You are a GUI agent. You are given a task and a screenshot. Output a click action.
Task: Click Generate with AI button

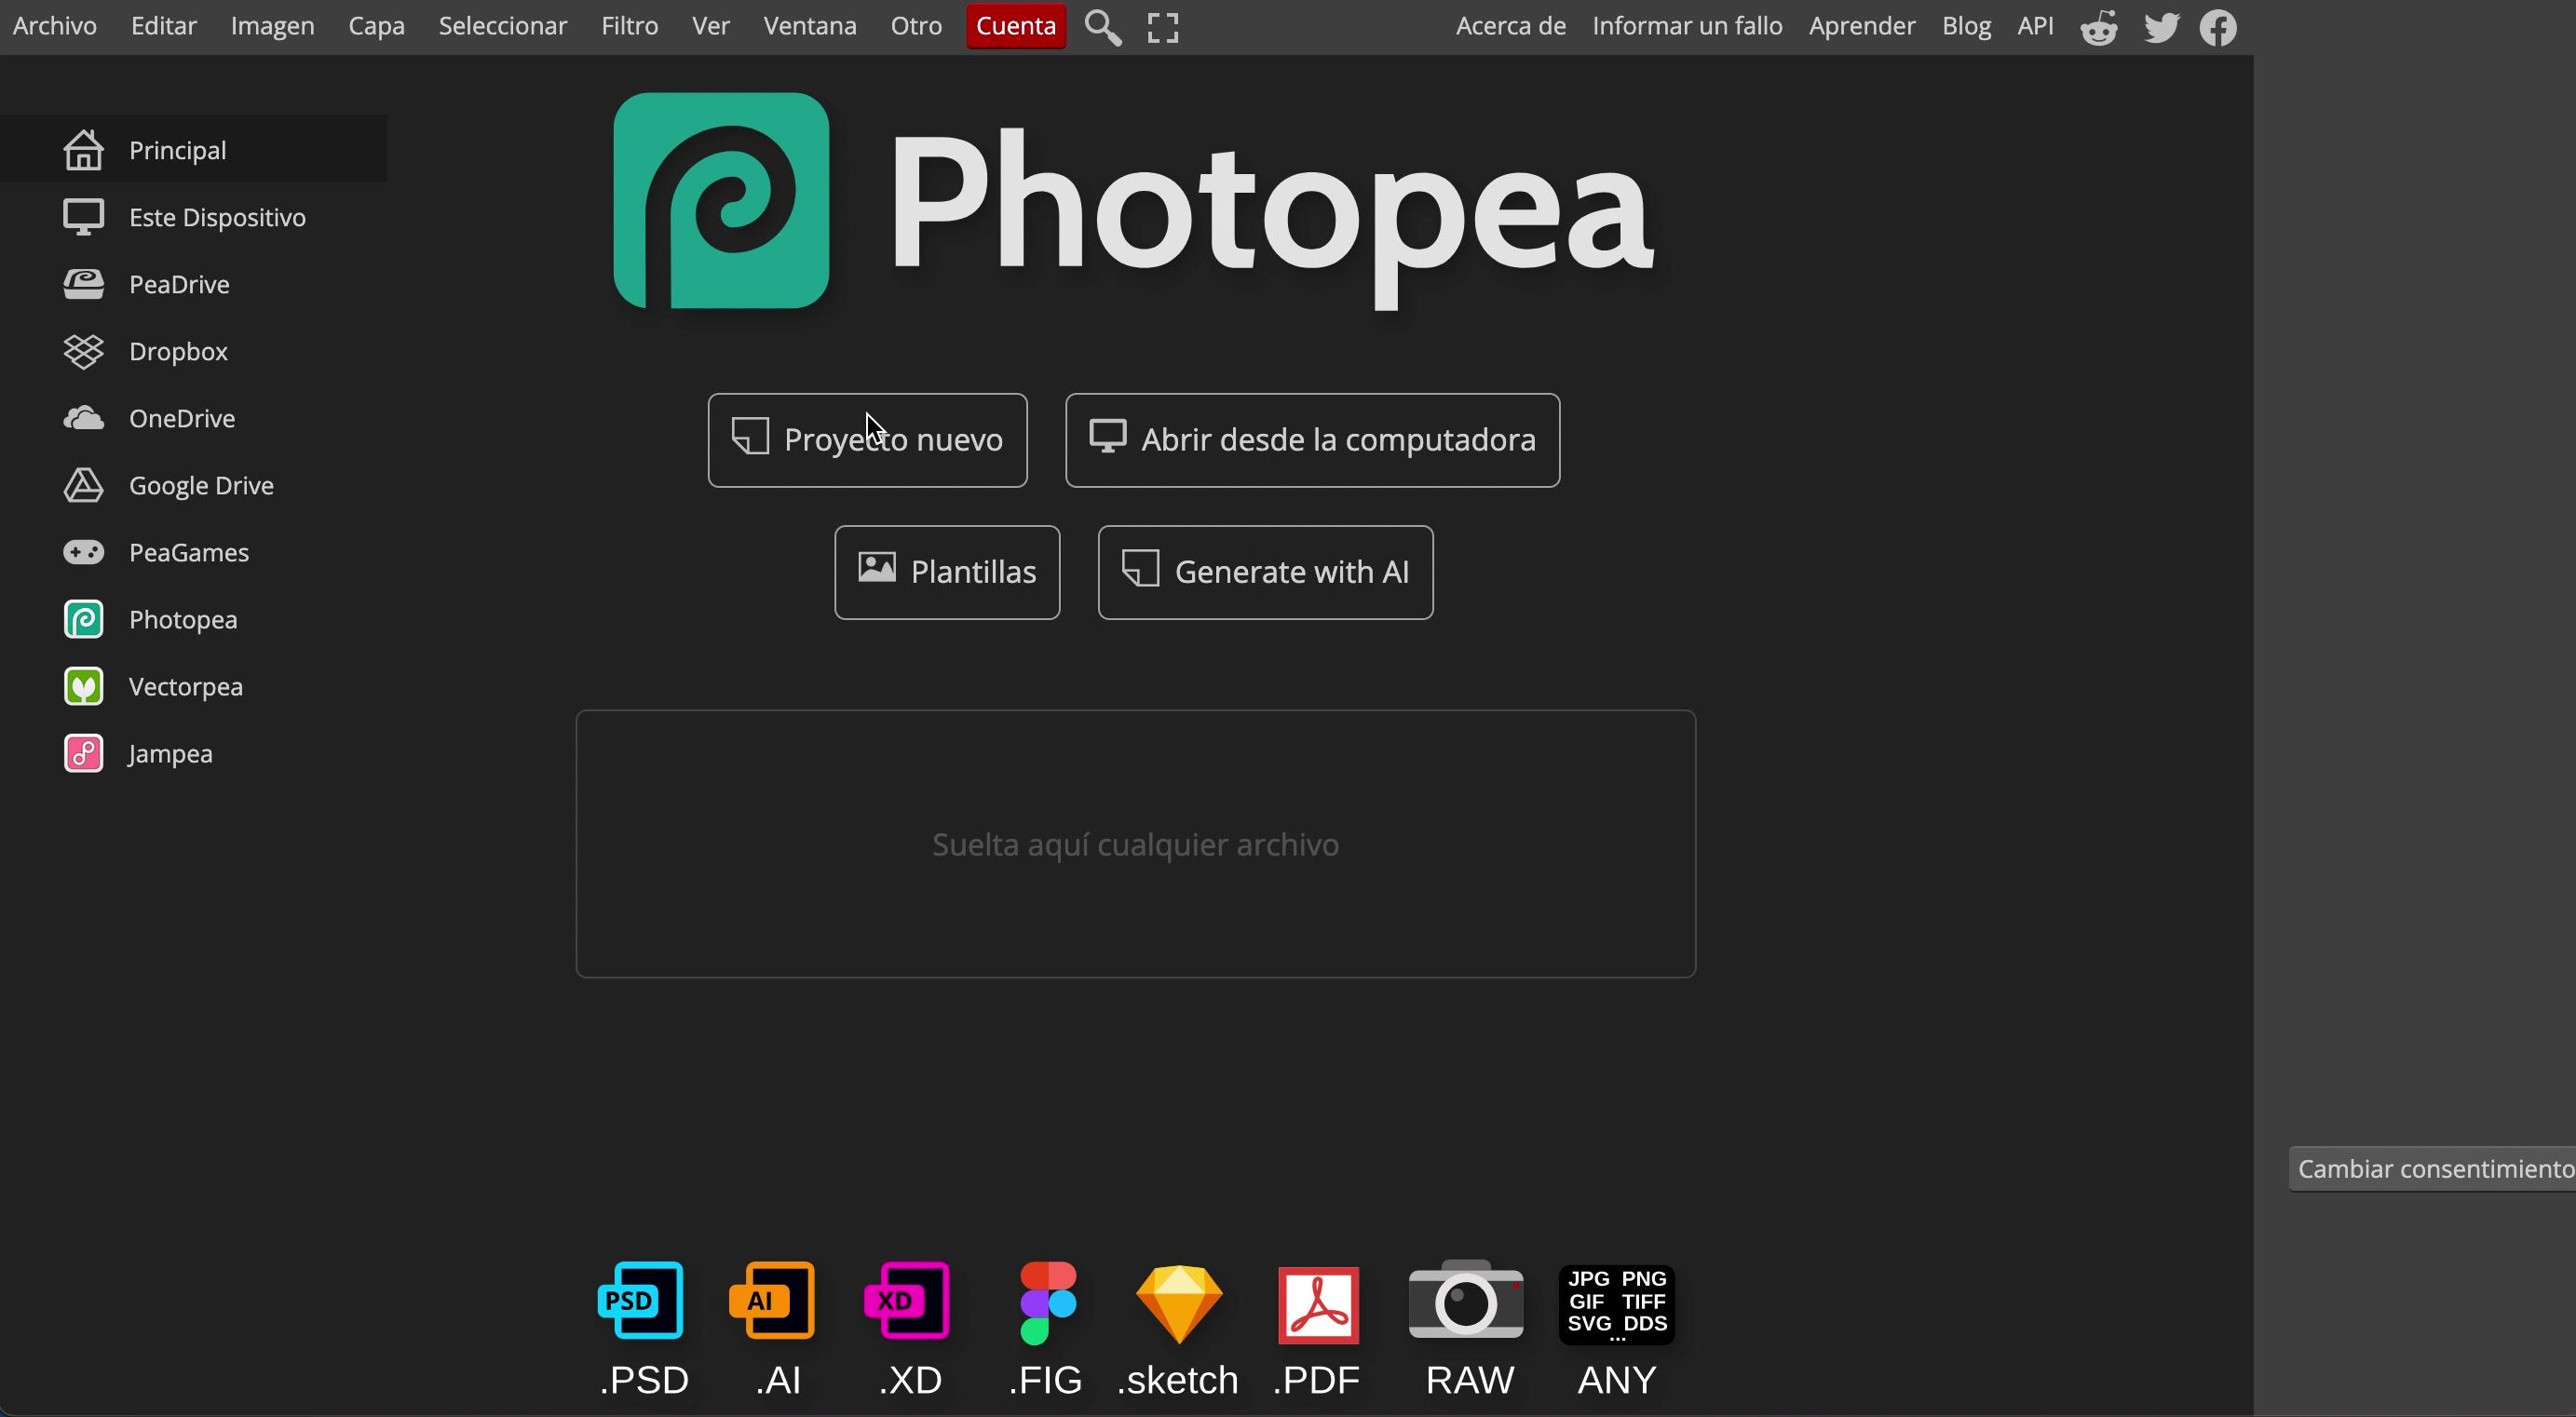click(x=1265, y=572)
